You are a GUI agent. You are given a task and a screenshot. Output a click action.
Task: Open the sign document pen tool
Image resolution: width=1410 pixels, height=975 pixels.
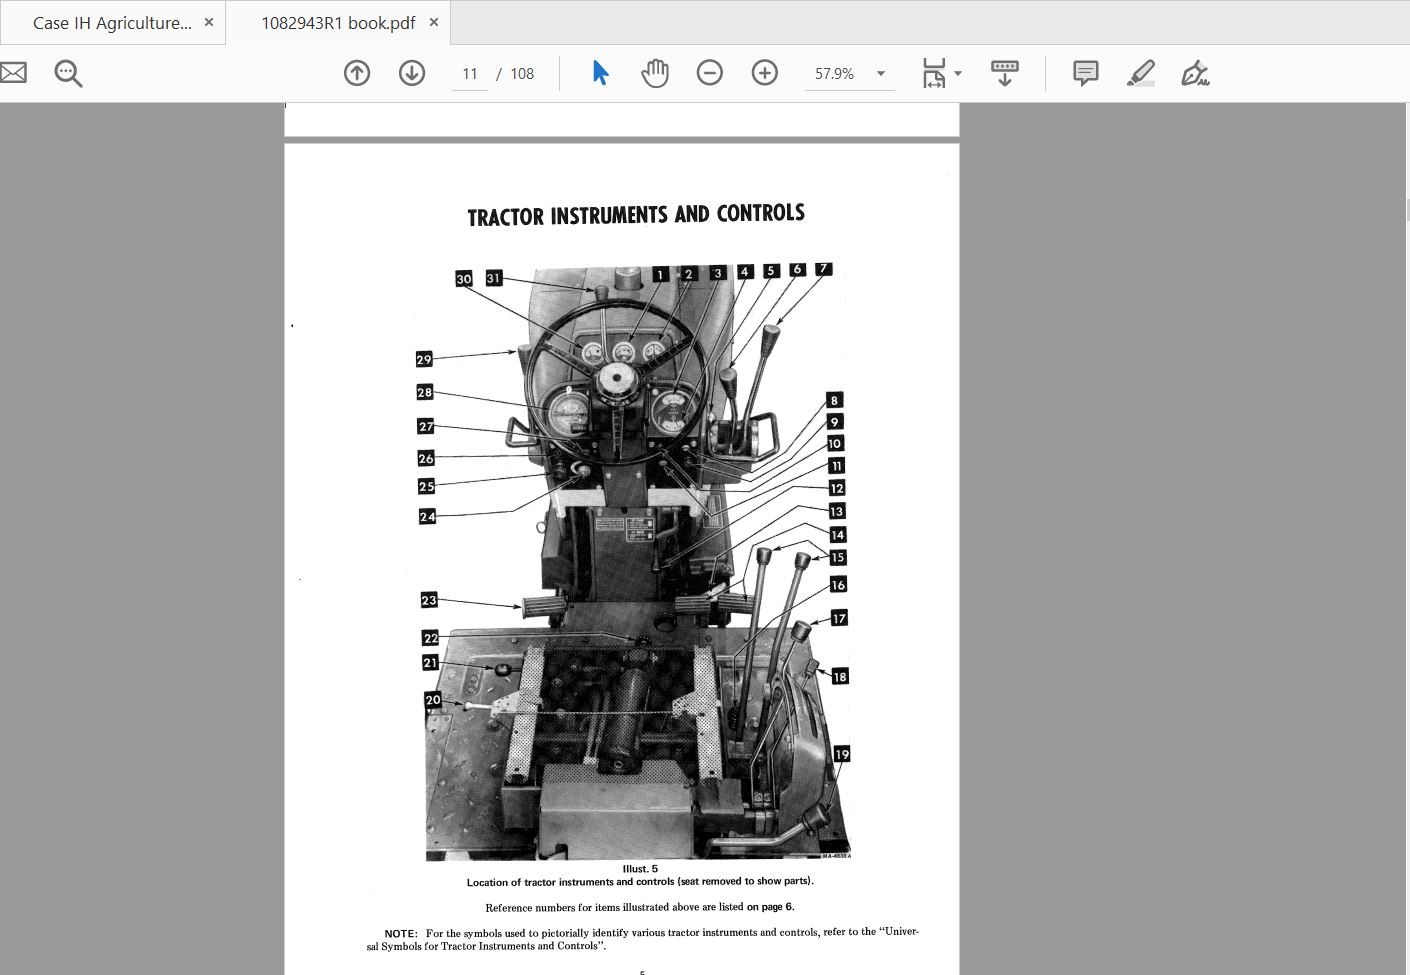[x=1195, y=73]
